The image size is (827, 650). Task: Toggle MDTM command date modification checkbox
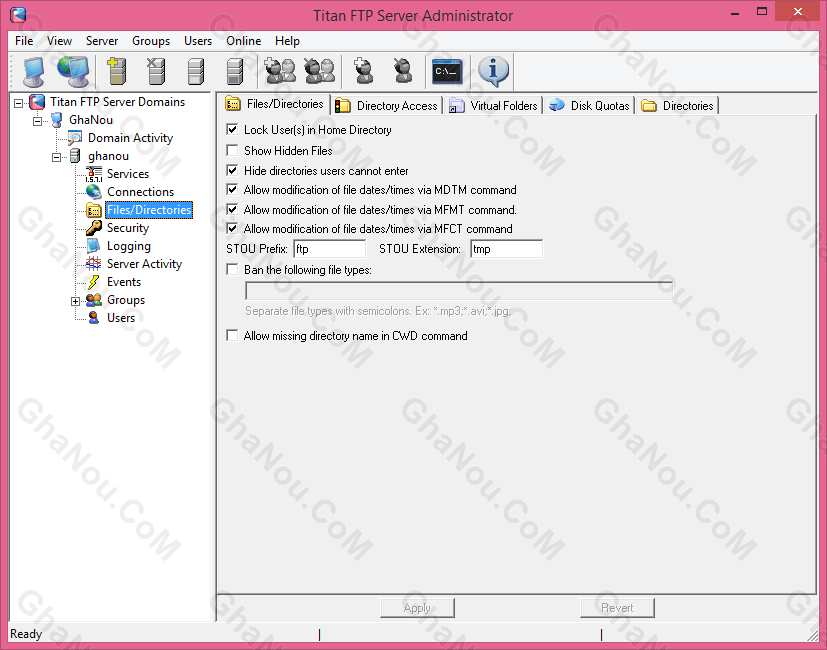[x=232, y=189]
